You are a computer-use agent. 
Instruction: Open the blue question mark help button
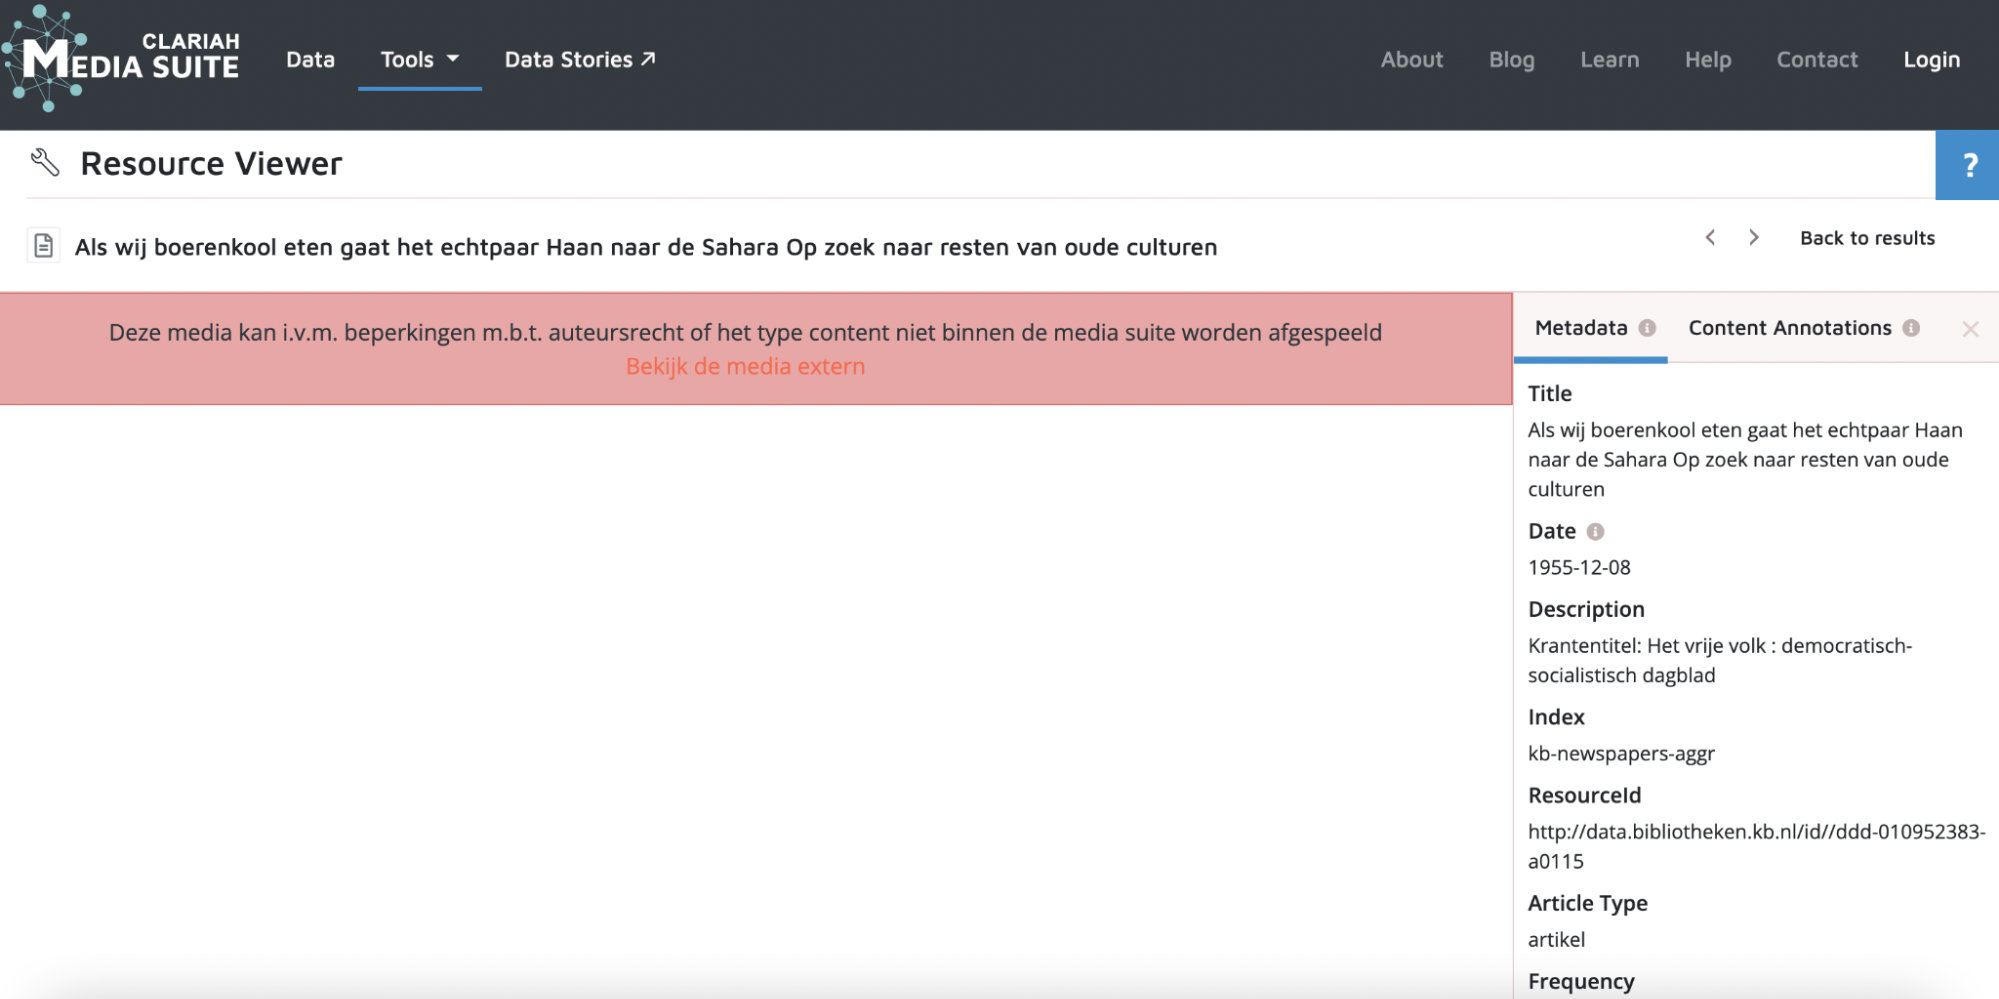pos(1967,165)
